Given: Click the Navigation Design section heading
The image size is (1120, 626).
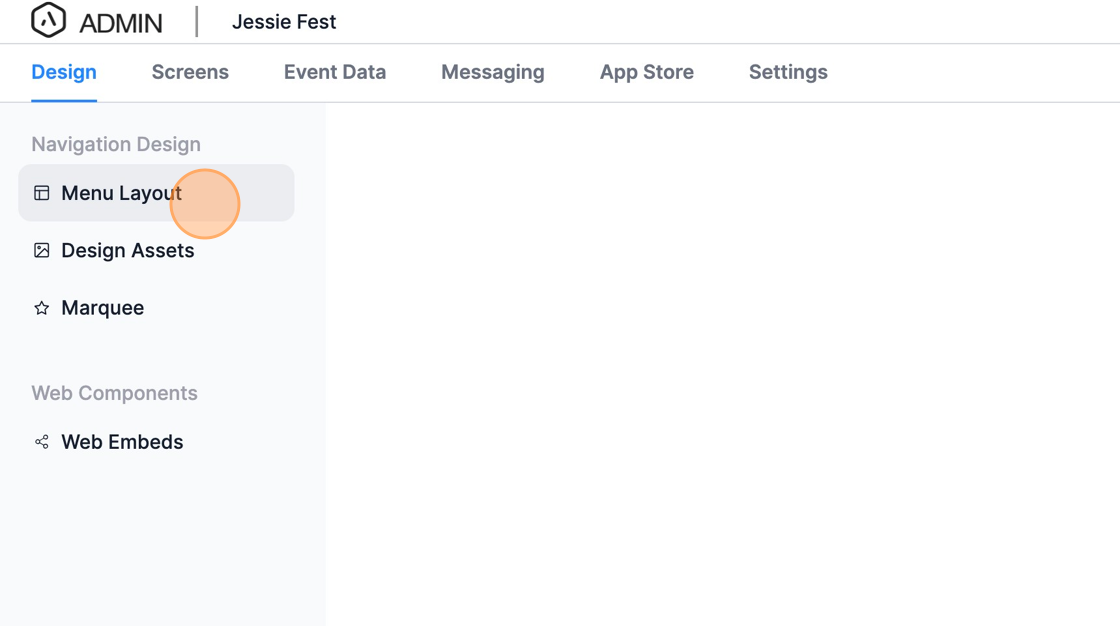Looking at the screenshot, I should coord(116,144).
